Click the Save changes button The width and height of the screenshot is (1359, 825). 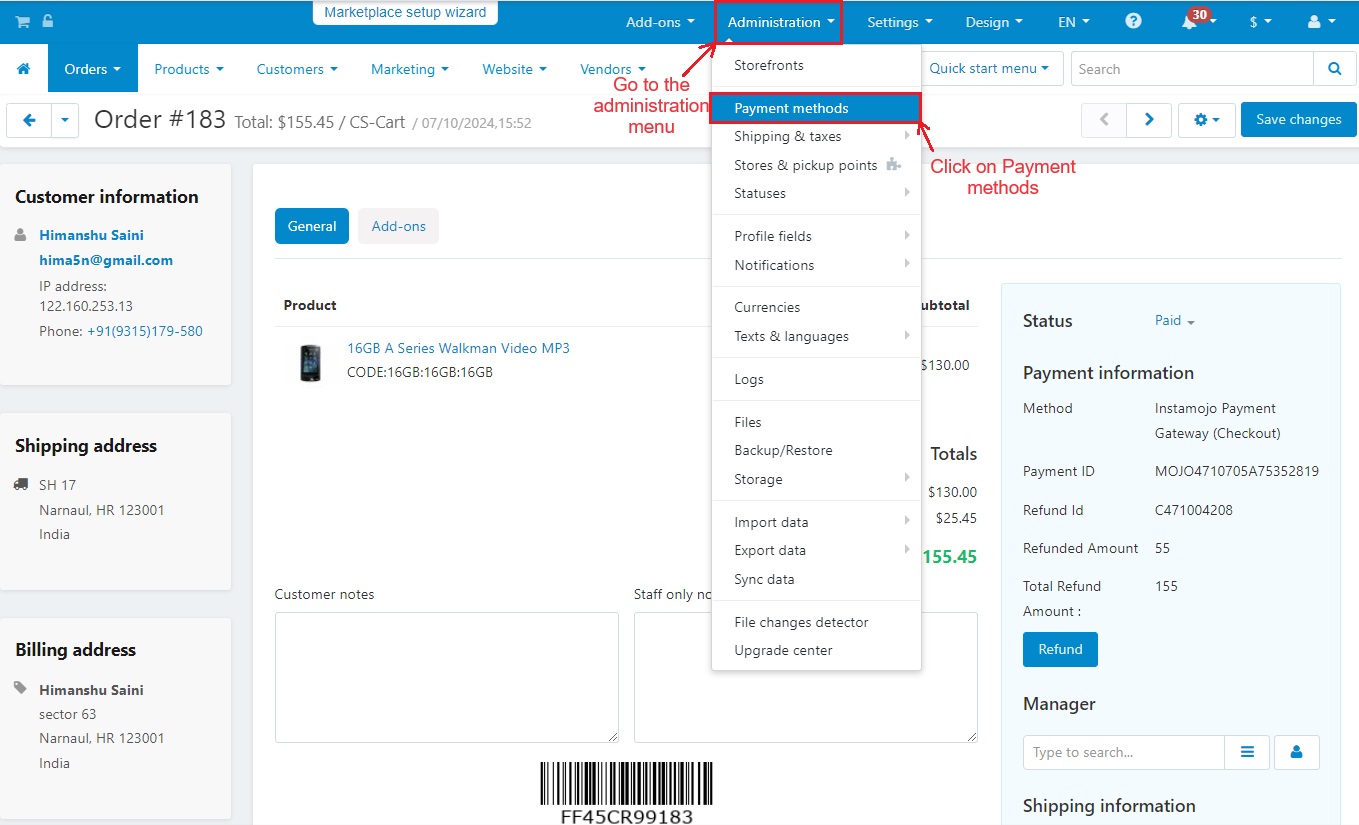[1298, 120]
